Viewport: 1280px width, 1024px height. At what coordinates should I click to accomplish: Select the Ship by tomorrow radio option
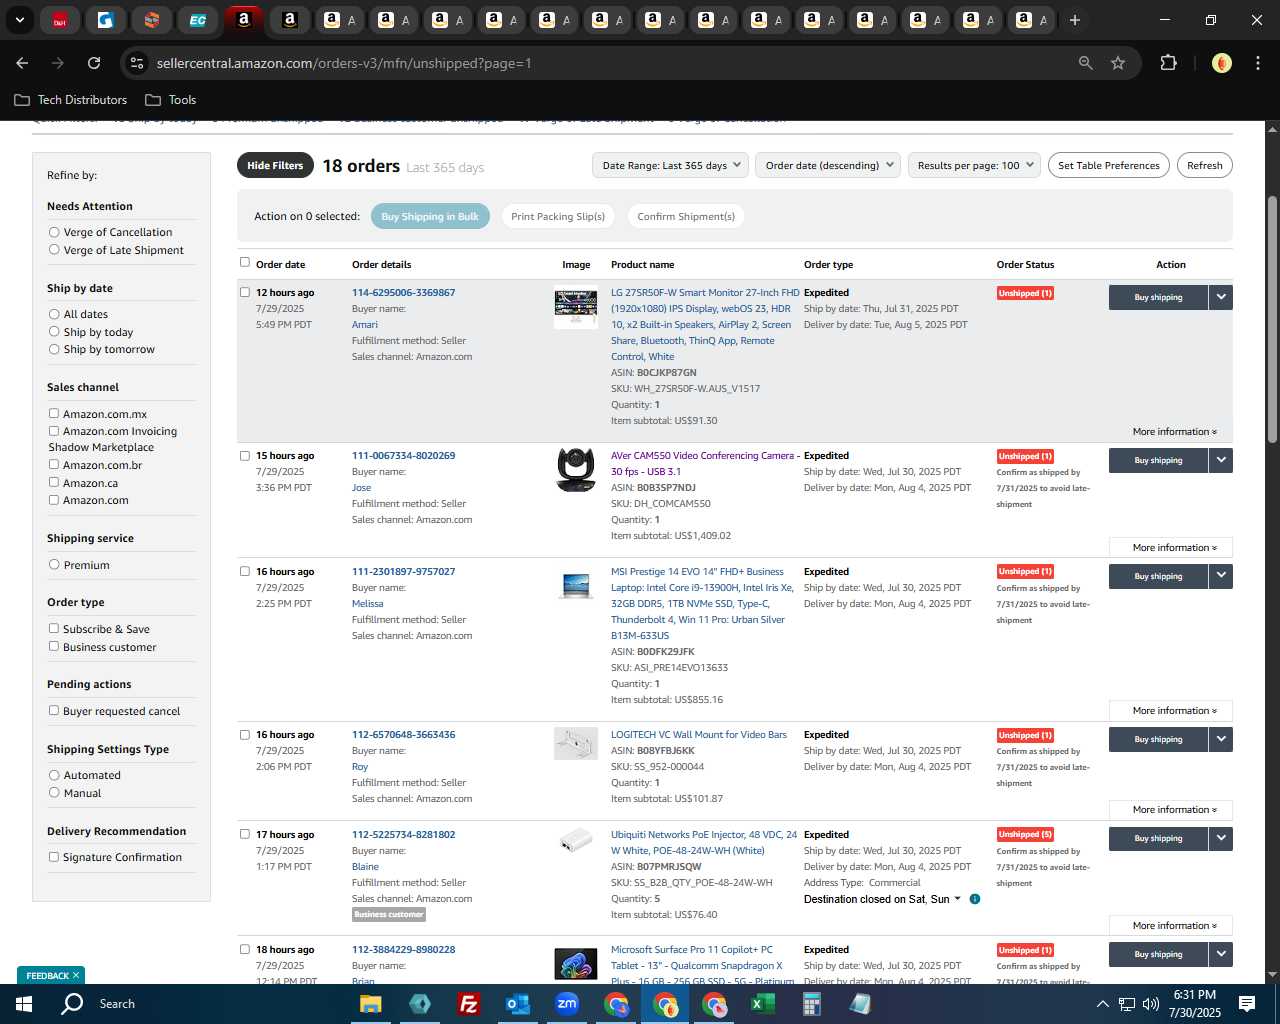click(54, 349)
